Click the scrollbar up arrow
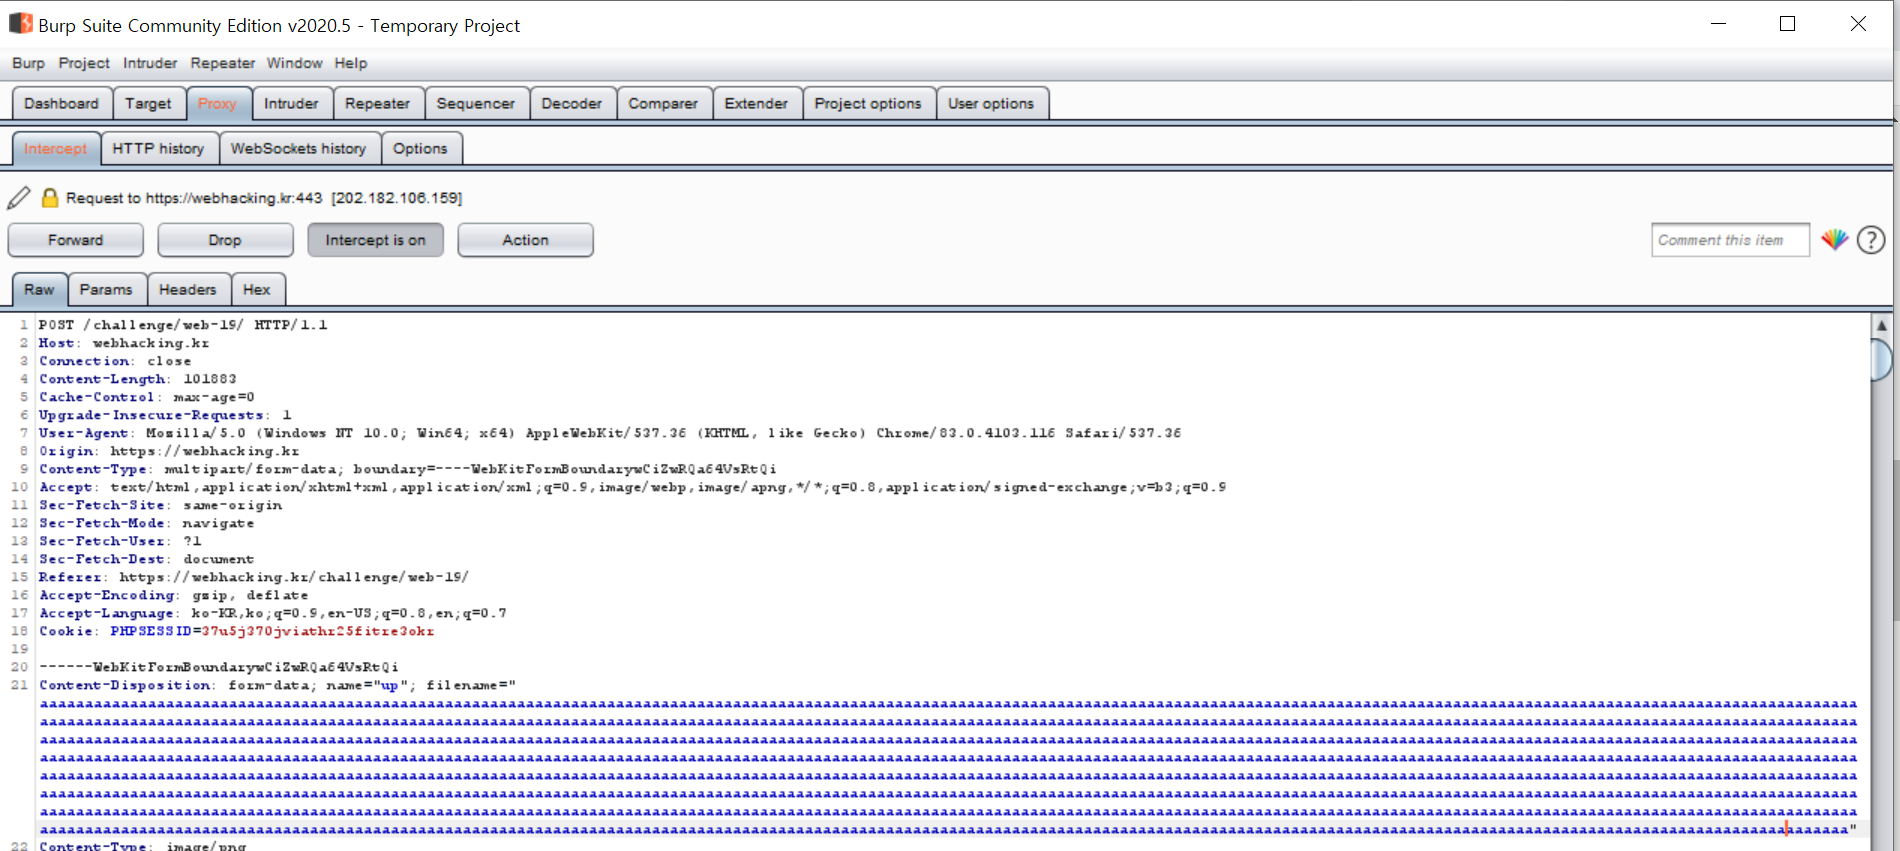Image resolution: width=1900 pixels, height=851 pixels. (1881, 325)
